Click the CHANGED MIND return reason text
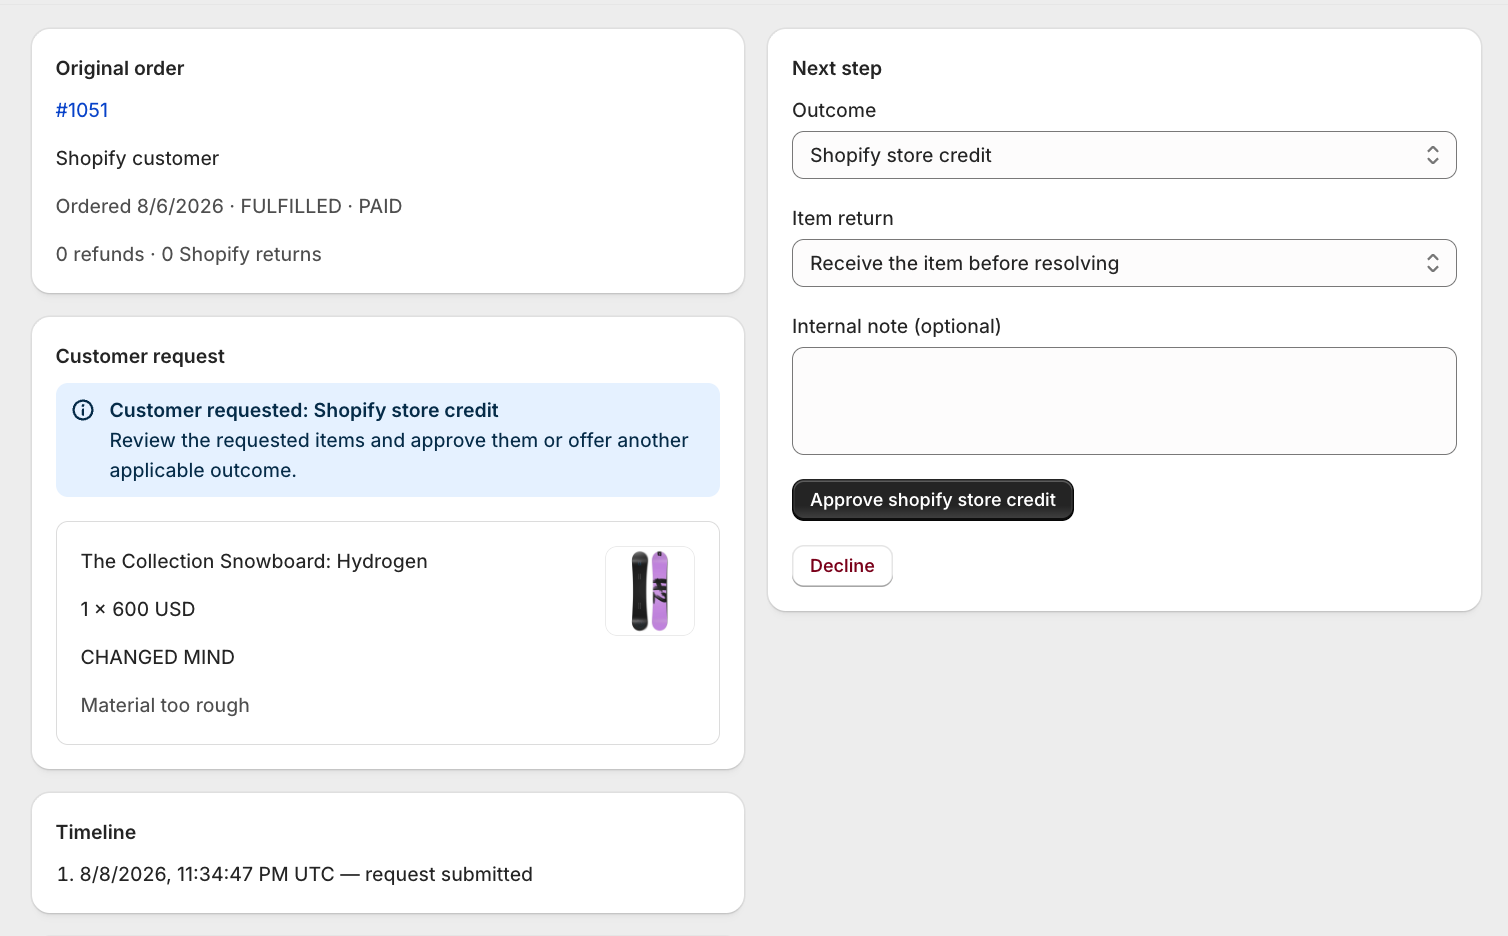Image resolution: width=1508 pixels, height=936 pixels. [x=158, y=657]
